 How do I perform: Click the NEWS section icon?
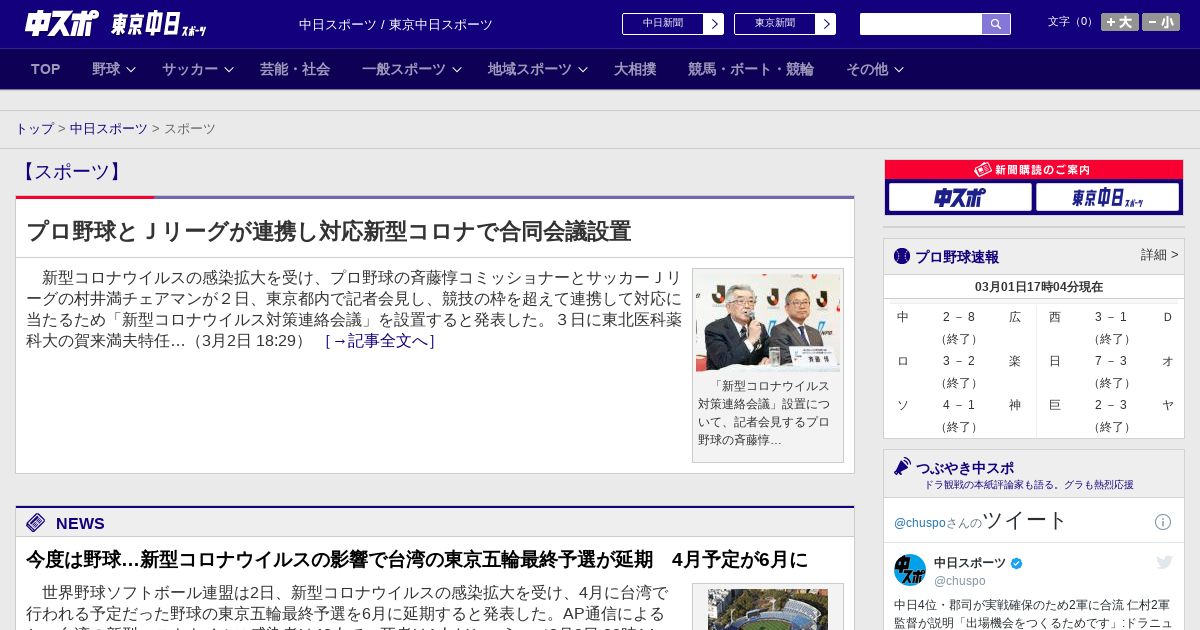tap(36, 523)
